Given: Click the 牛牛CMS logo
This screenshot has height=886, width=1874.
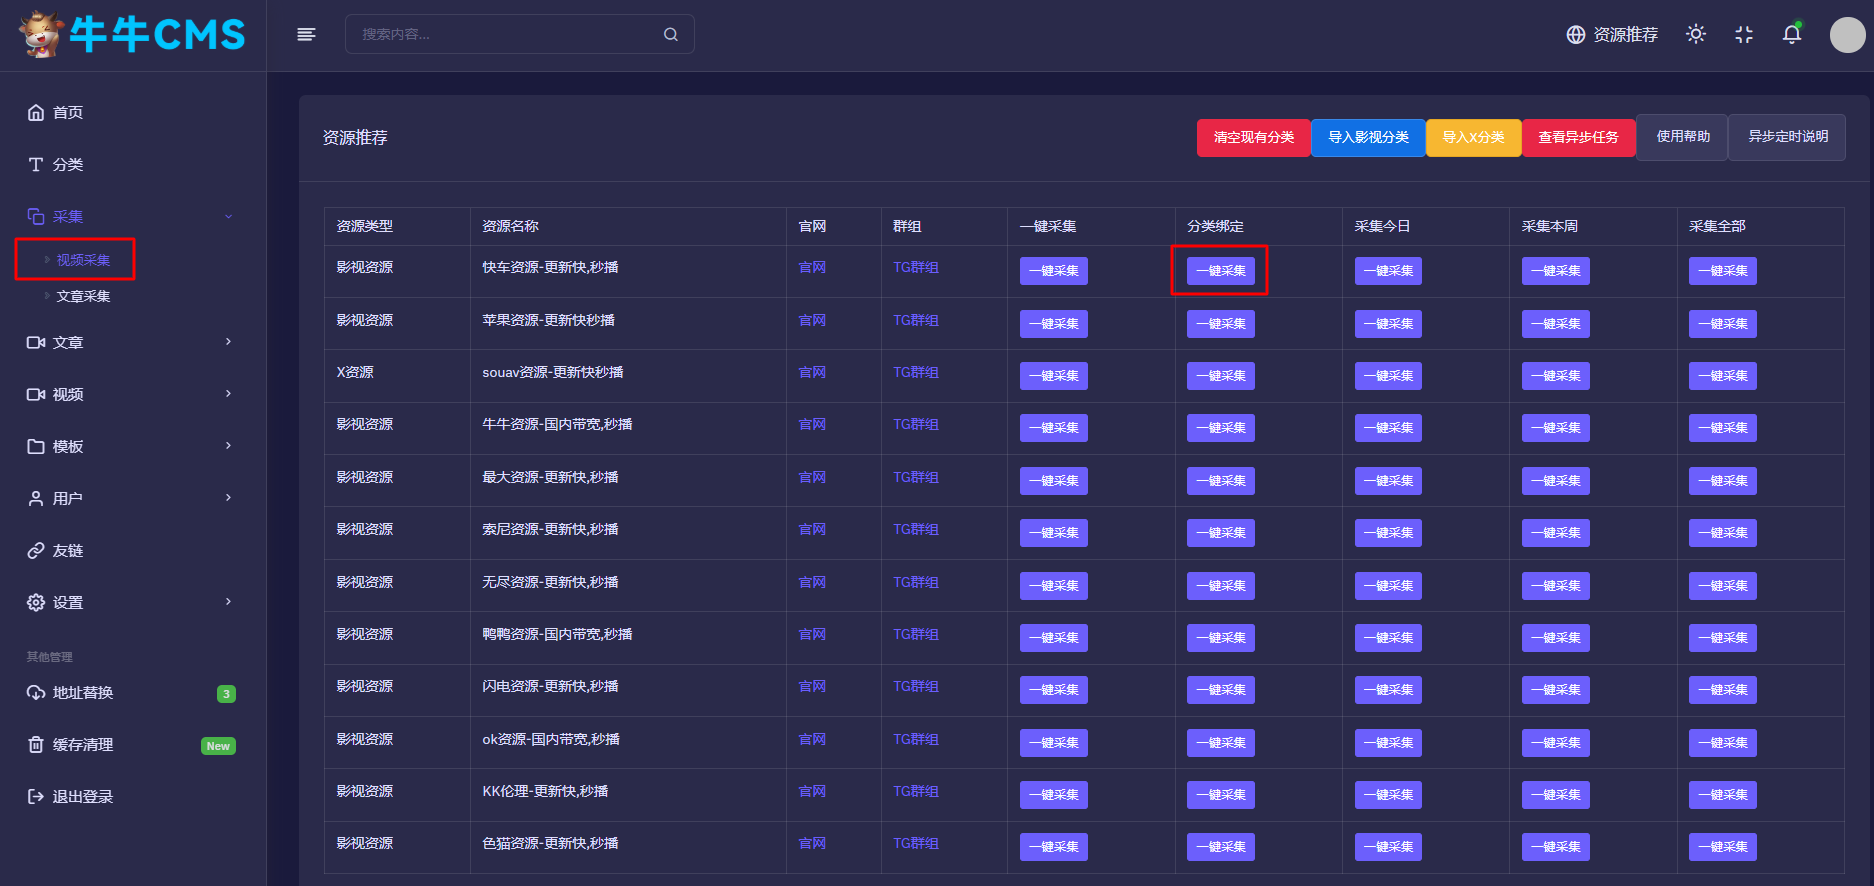Looking at the screenshot, I should pyautogui.click(x=132, y=35).
